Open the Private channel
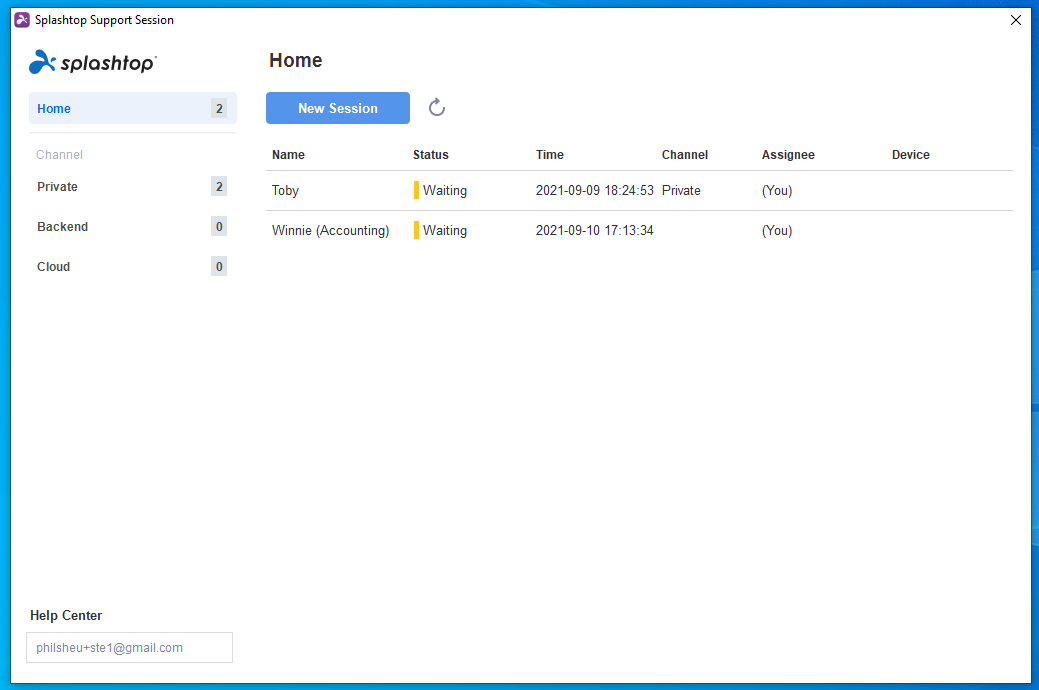 (133, 186)
